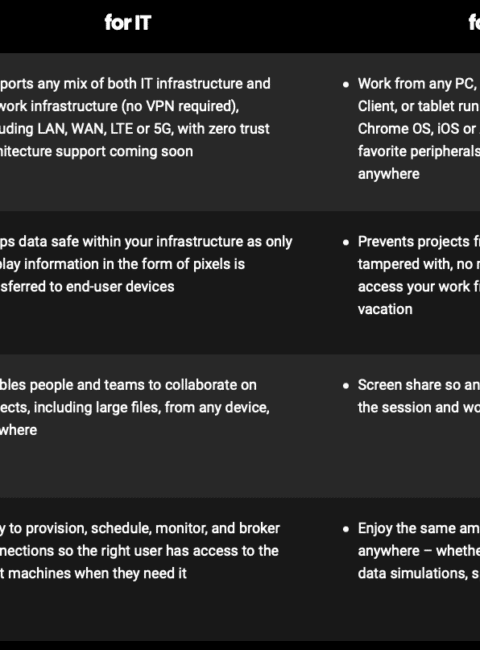This screenshot has width=480, height=650.
Task: Click the word "vacation"
Action: click(x=385, y=309)
